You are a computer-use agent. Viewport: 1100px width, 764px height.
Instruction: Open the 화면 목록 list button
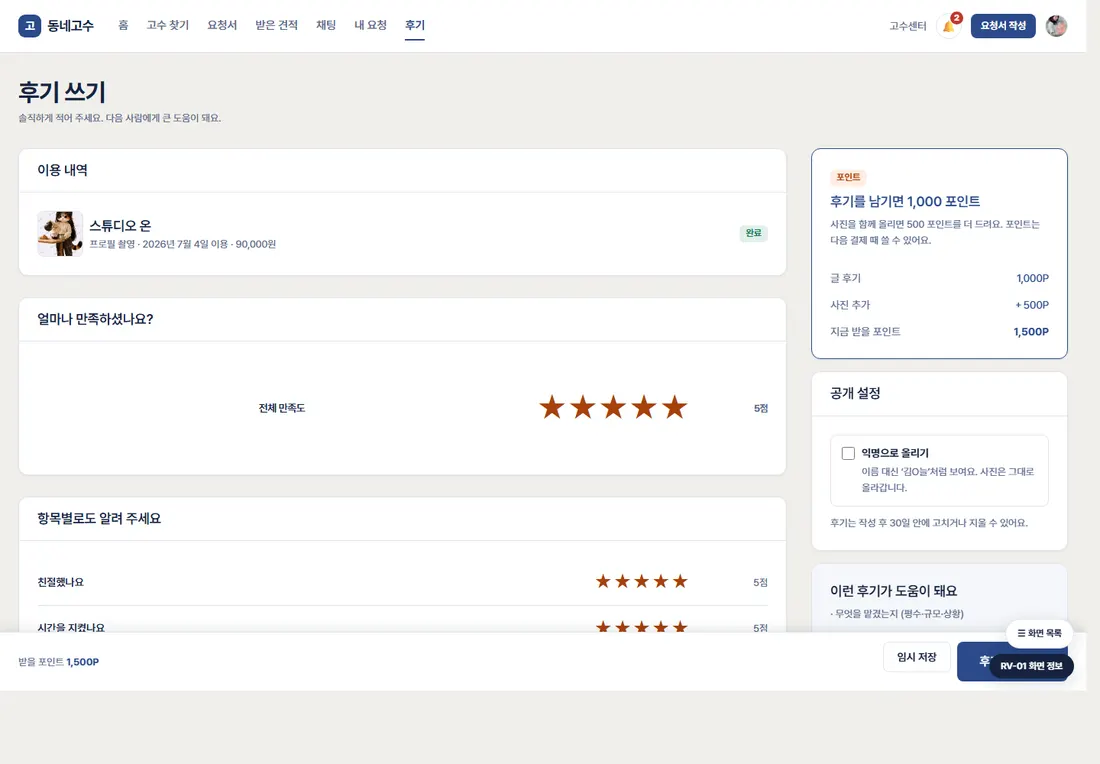click(1039, 633)
